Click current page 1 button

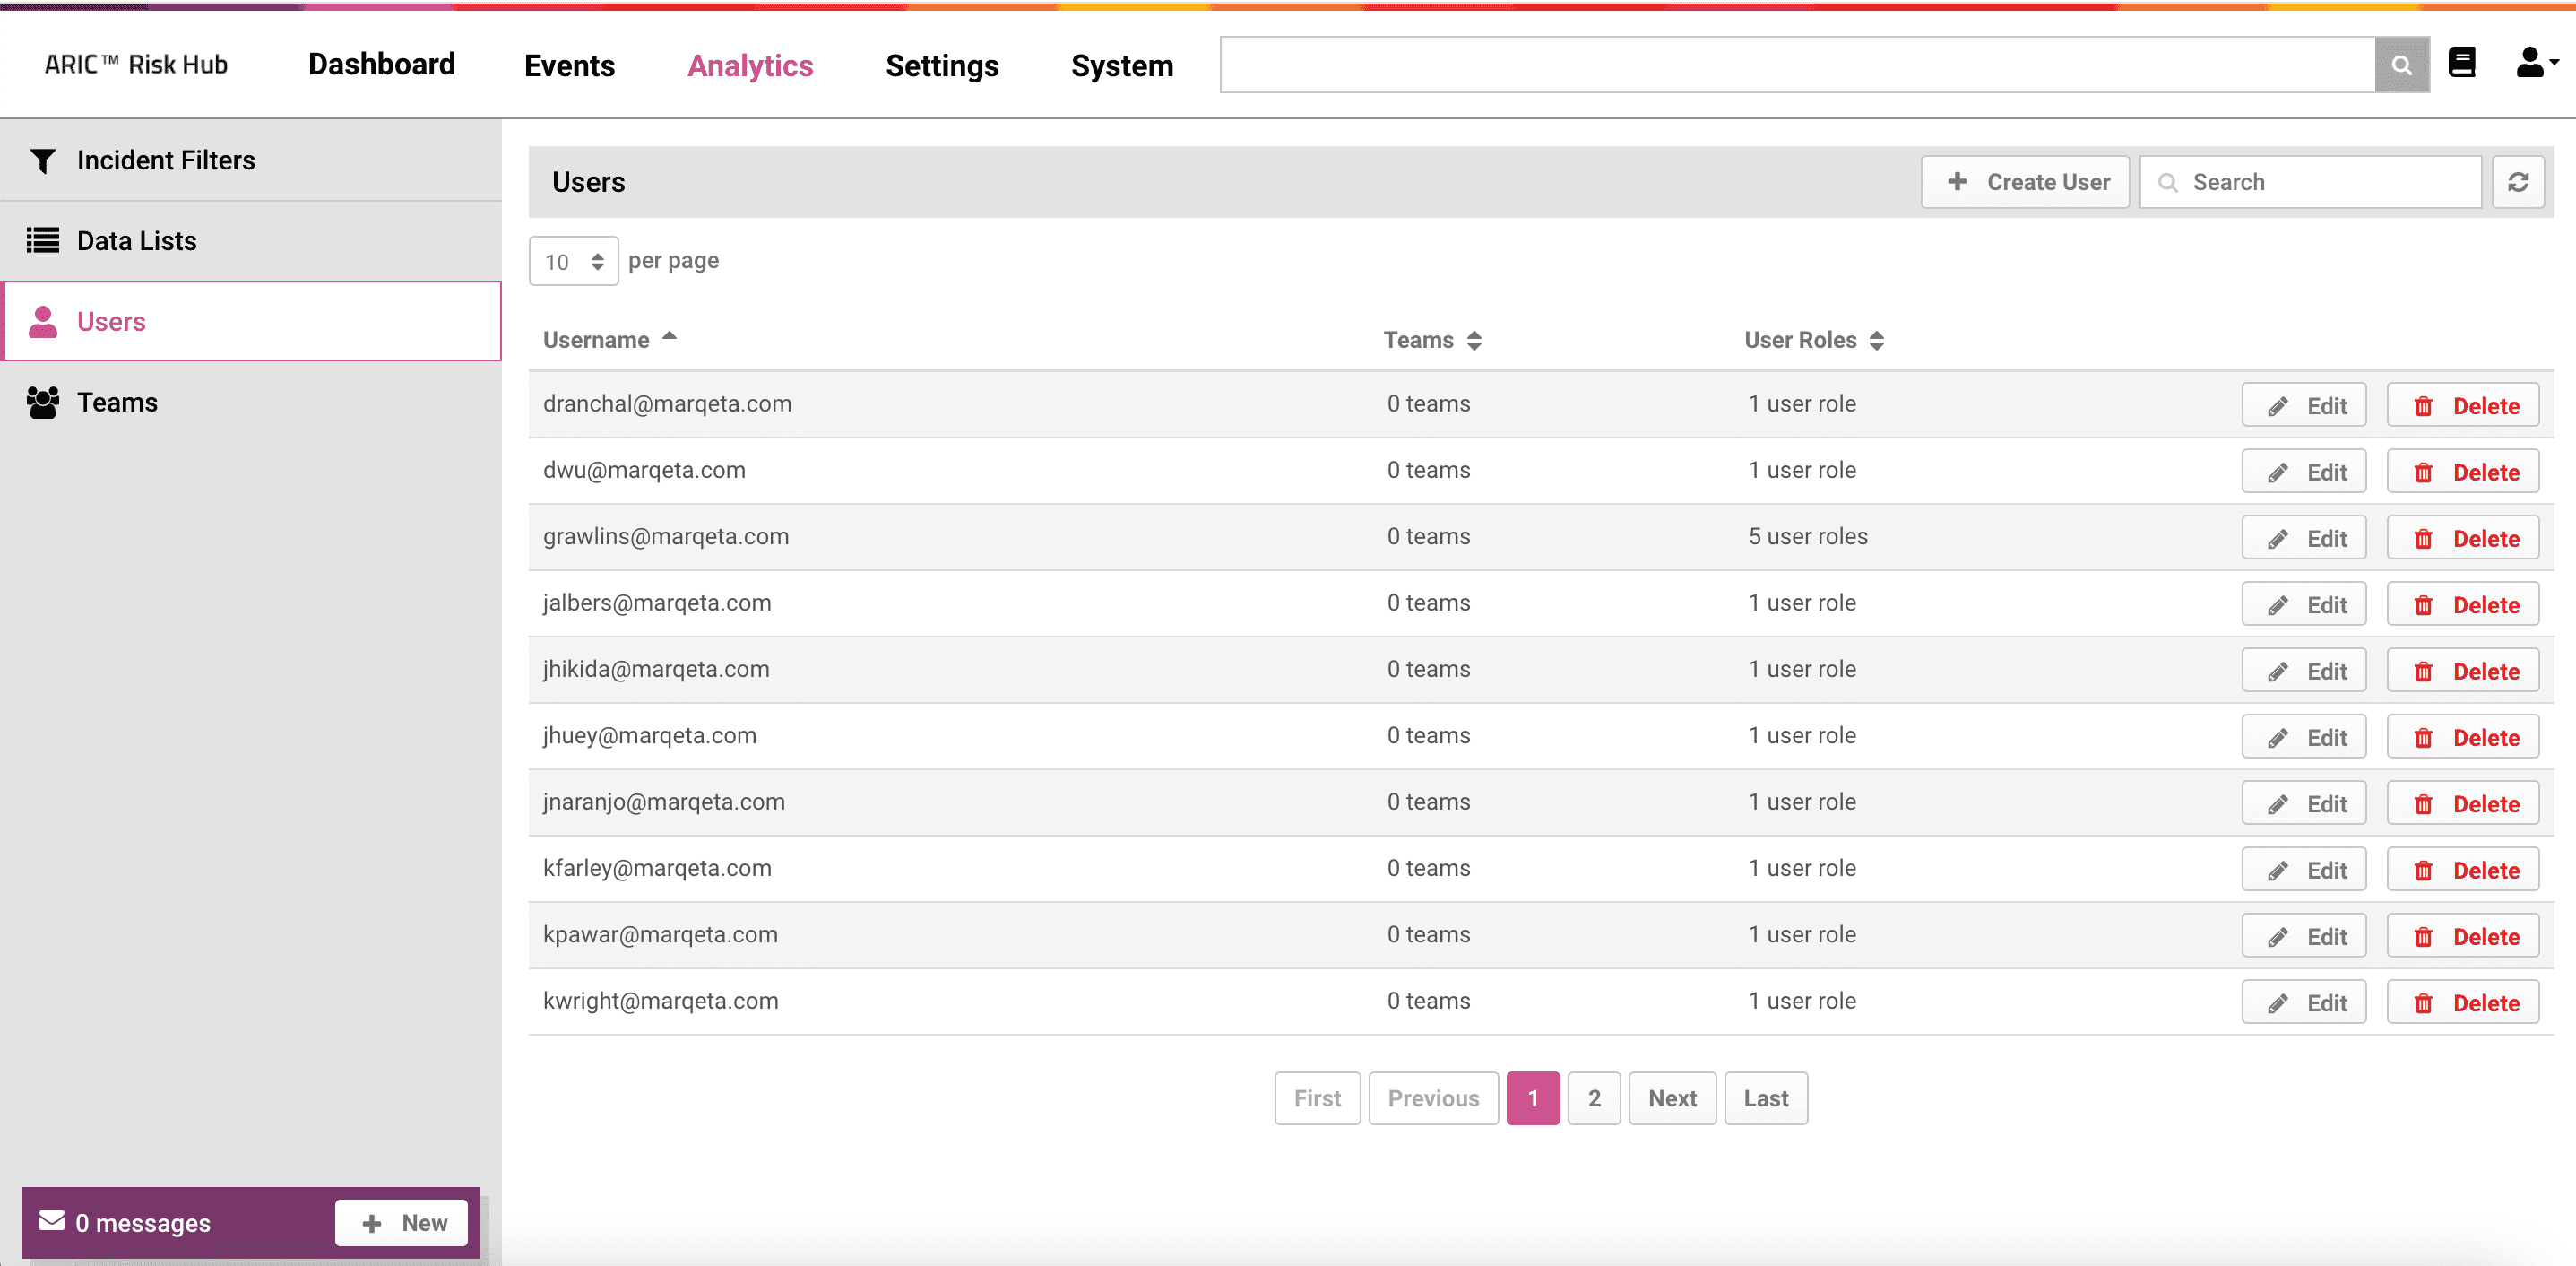(x=1533, y=1098)
